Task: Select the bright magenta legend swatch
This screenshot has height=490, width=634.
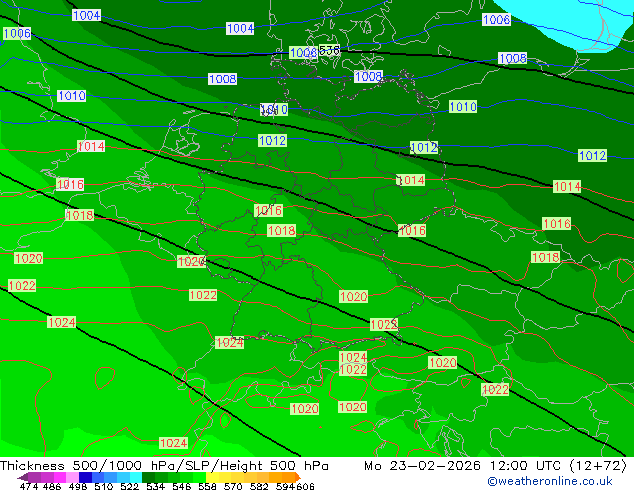Action: pyautogui.click(x=59, y=477)
